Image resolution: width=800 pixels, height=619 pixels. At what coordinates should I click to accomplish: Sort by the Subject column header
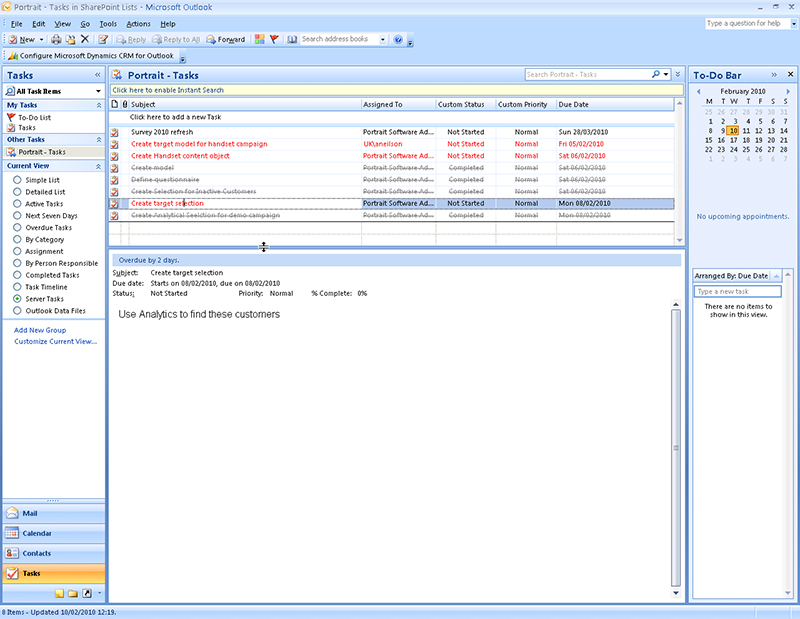245,105
